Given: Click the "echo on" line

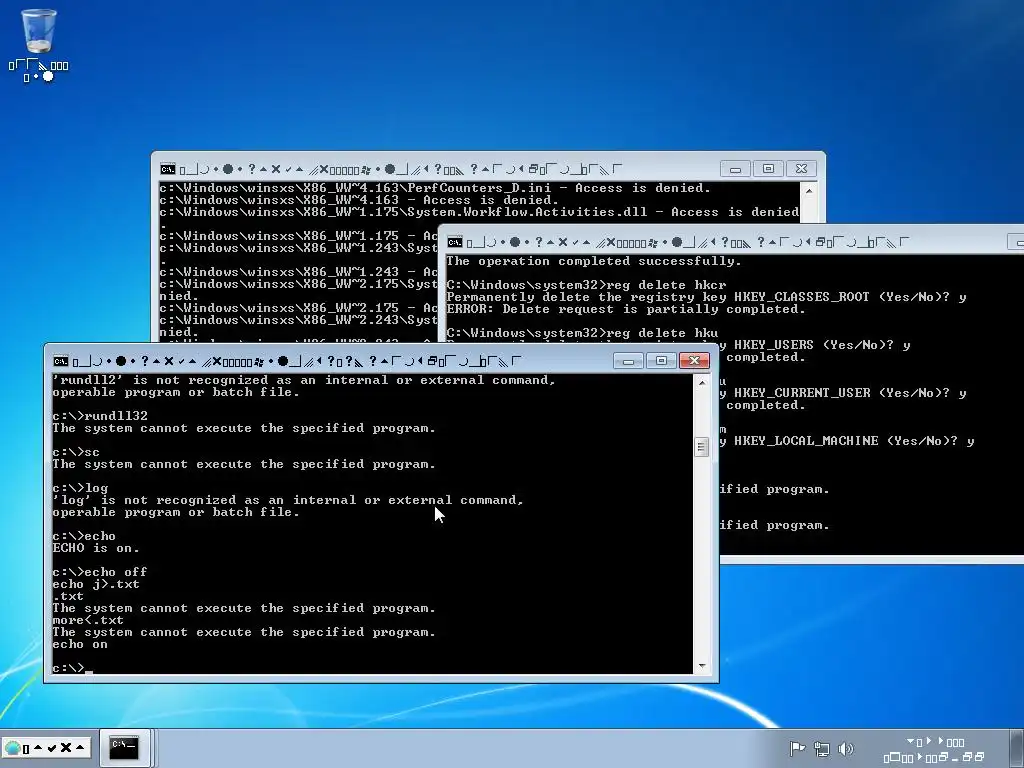Looking at the screenshot, I should point(80,644).
